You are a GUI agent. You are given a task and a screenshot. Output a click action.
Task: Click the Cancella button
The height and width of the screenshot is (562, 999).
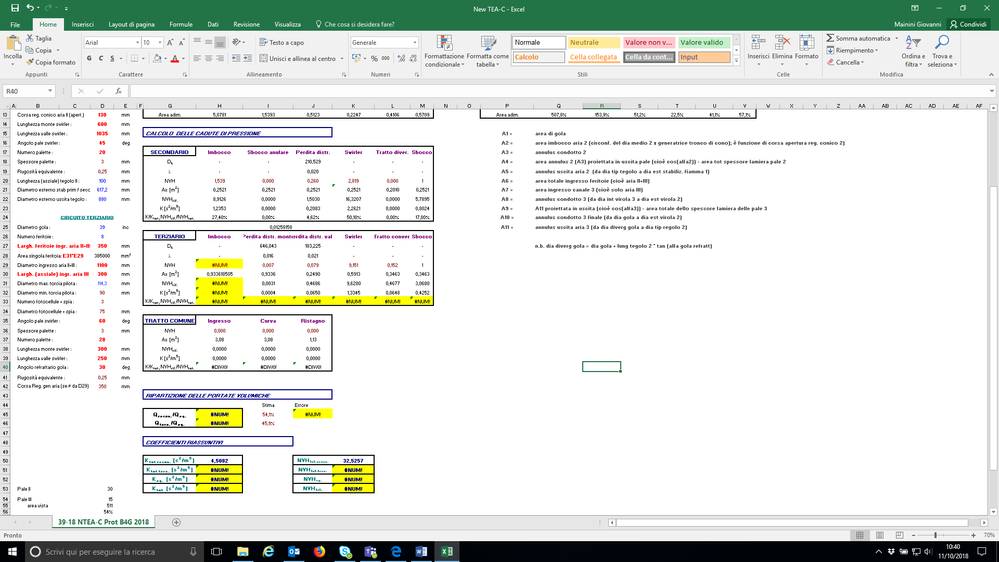click(845, 62)
